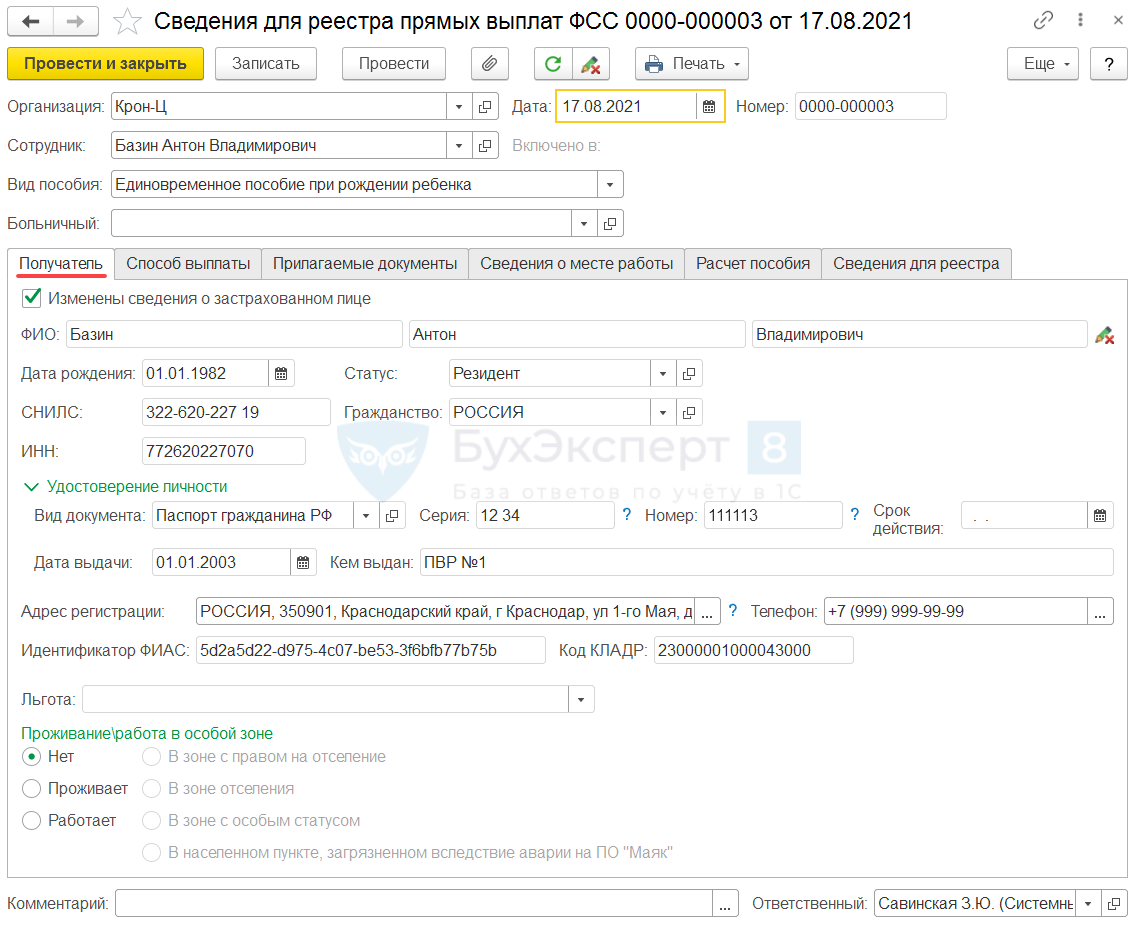The image size is (1139, 925).
Task: Add document to favorites with star icon
Action: pos(127,22)
